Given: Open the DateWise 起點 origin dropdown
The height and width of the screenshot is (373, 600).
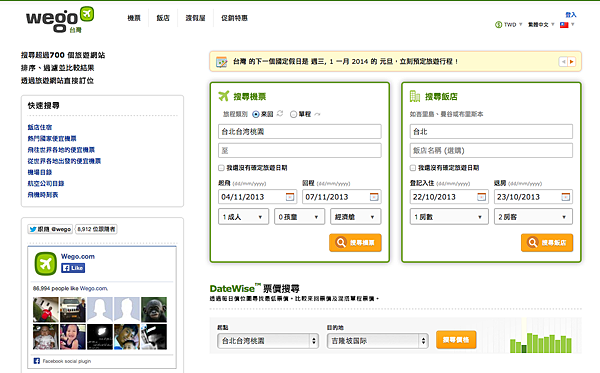Looking at the screenshot, I should coord(268,340).
